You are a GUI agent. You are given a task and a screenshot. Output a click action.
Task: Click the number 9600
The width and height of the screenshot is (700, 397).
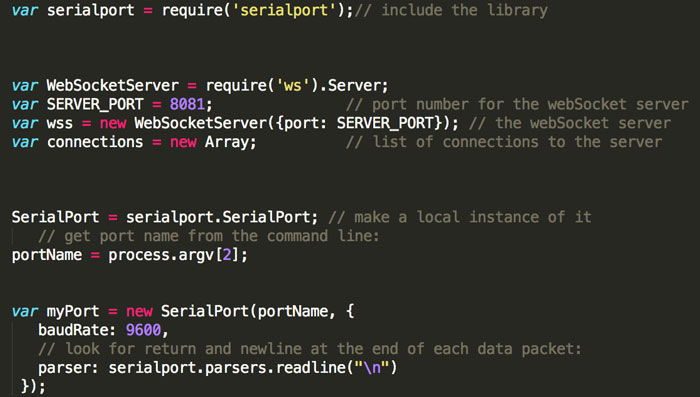coord(143,330)
